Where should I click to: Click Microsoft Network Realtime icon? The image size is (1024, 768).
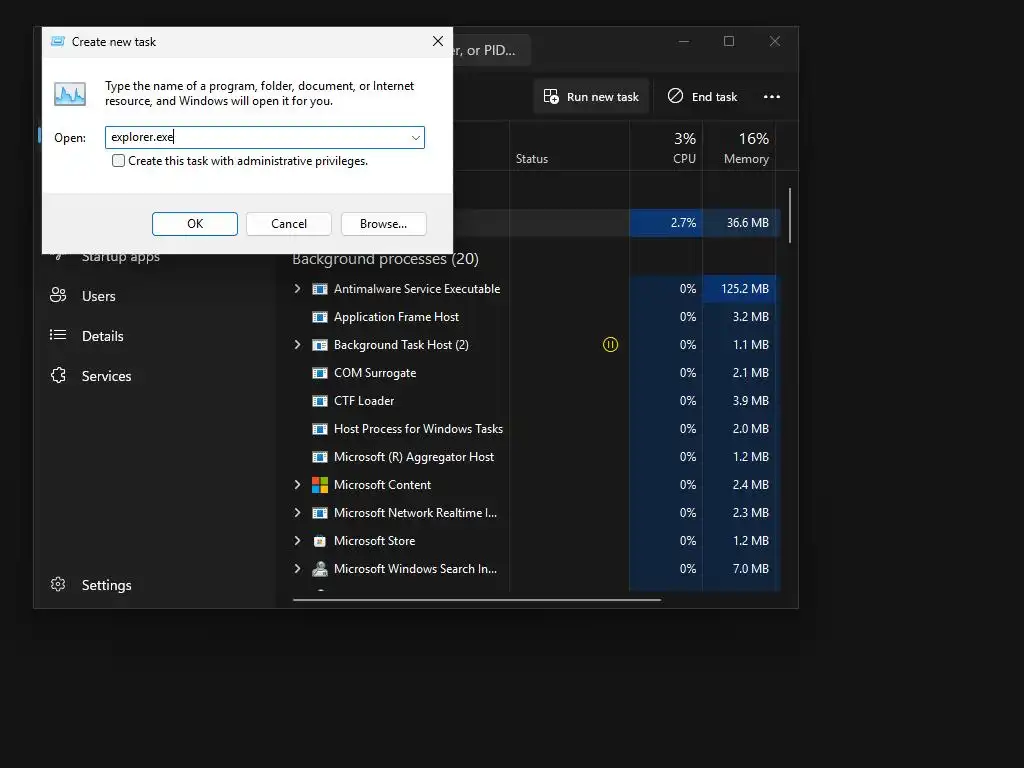click(x=320, y=513)
